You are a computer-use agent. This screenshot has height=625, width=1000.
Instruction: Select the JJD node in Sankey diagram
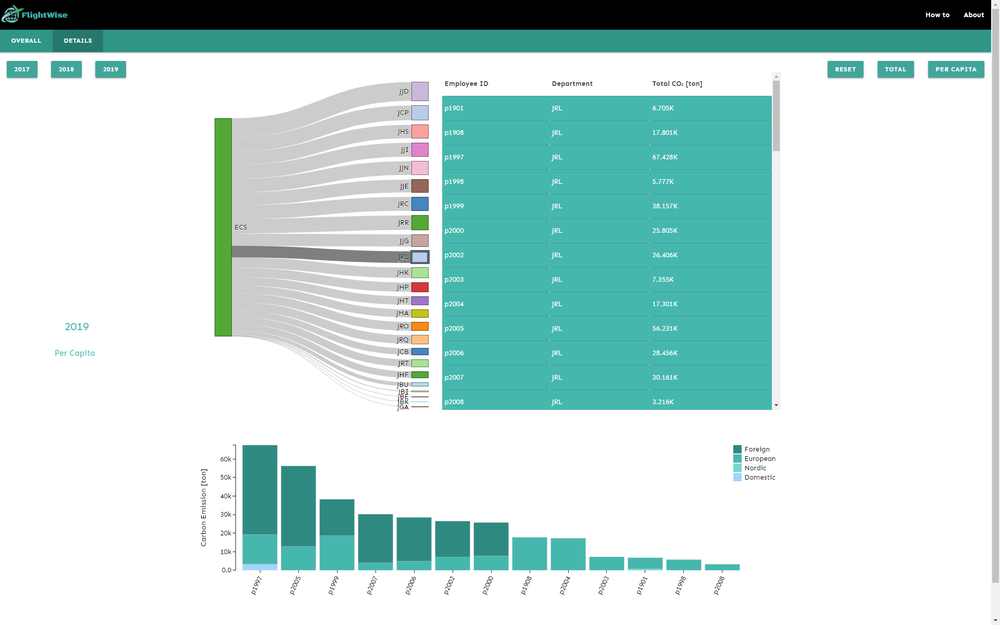tap(420, 91)
